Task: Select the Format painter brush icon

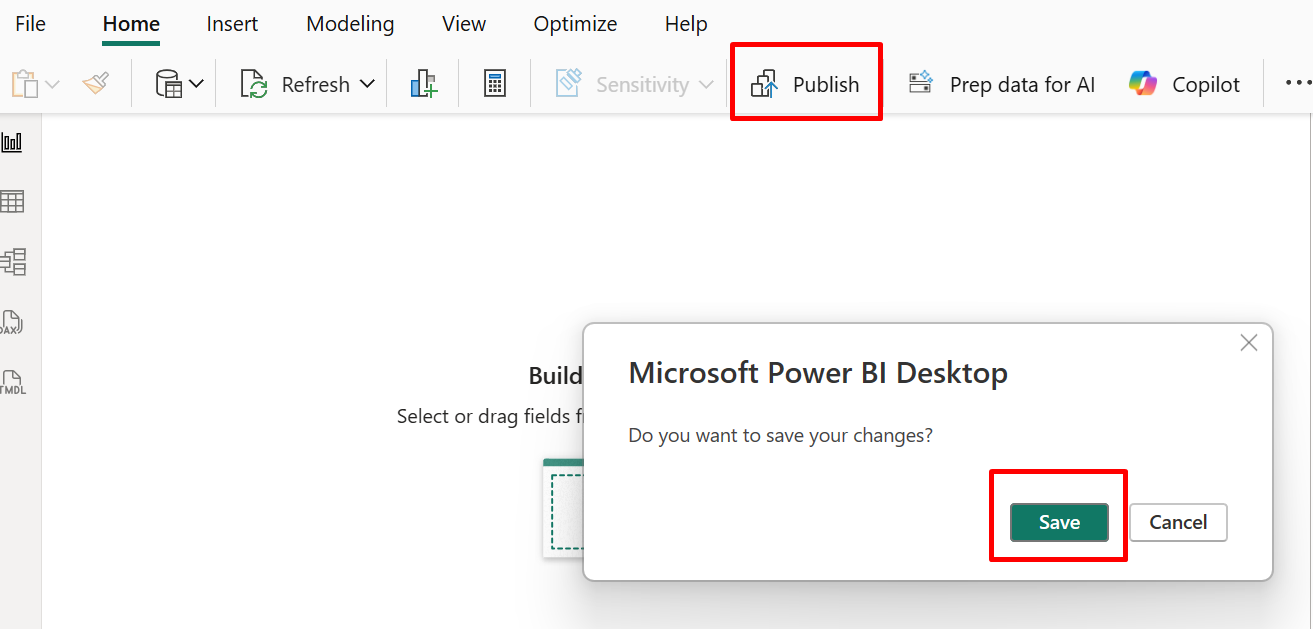Action: click(x=96, y=85)
